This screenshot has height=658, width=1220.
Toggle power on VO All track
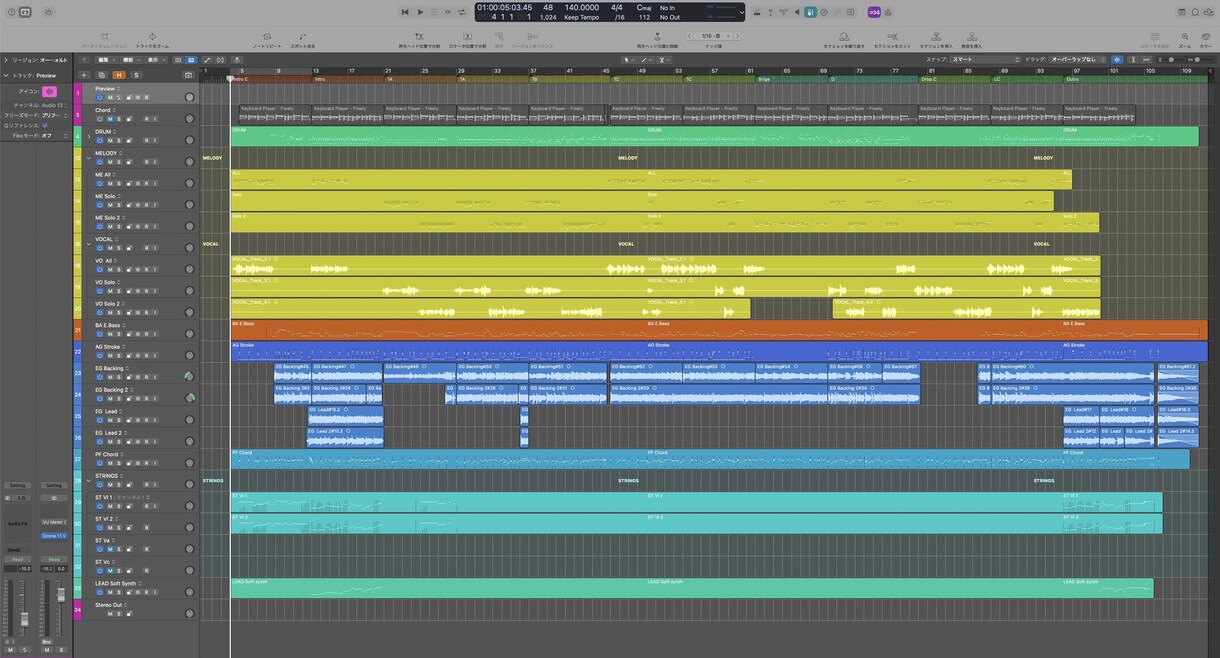(x=100, y=269)
